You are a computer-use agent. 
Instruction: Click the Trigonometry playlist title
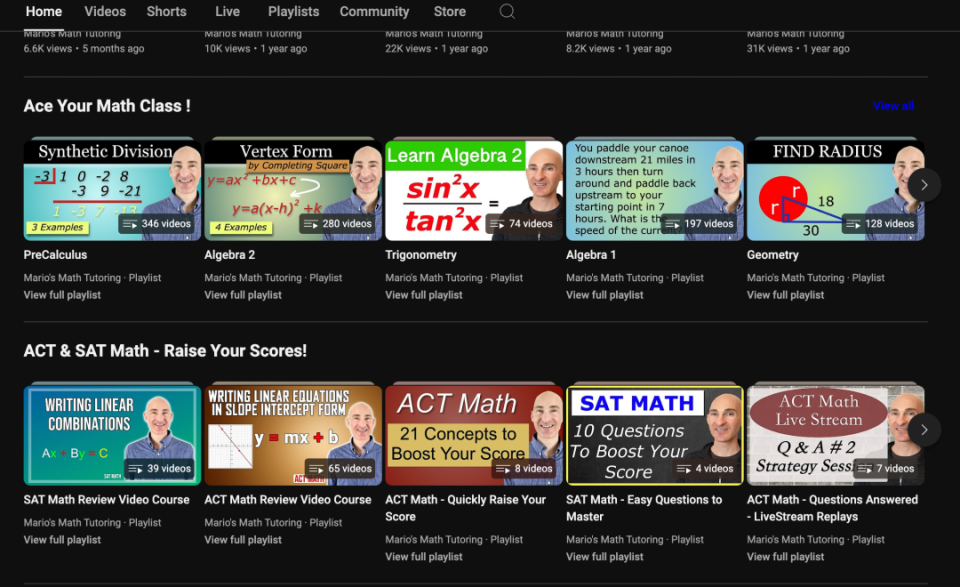421,255
